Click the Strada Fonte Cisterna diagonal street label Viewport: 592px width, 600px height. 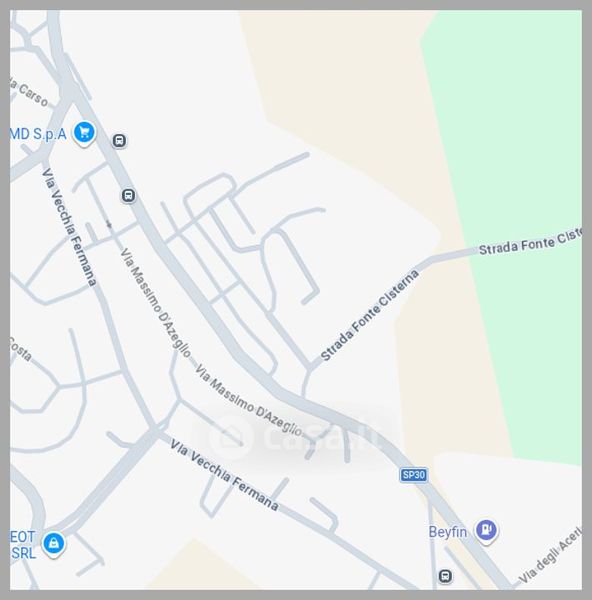coord(370,315)
